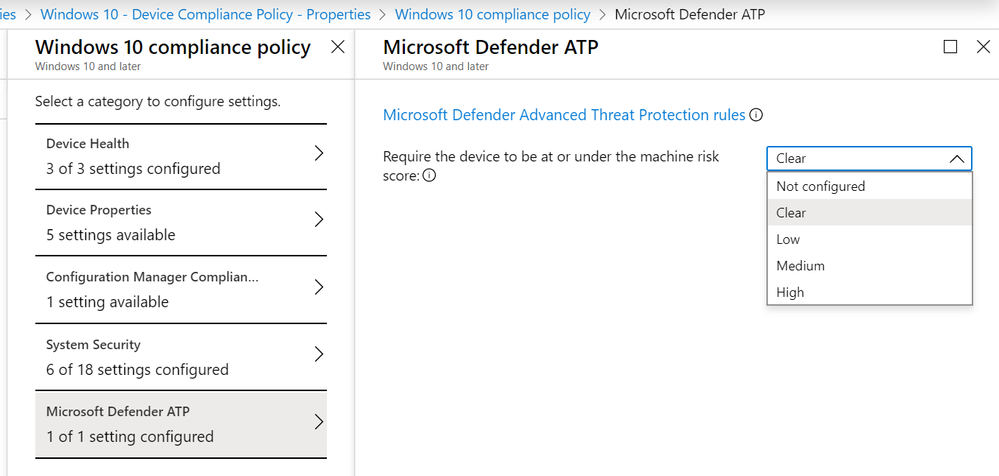The width and height of the screenshot is (999, 476).
Task: Expand chevron on Device Properties row
Action: [x=319, y=220]
